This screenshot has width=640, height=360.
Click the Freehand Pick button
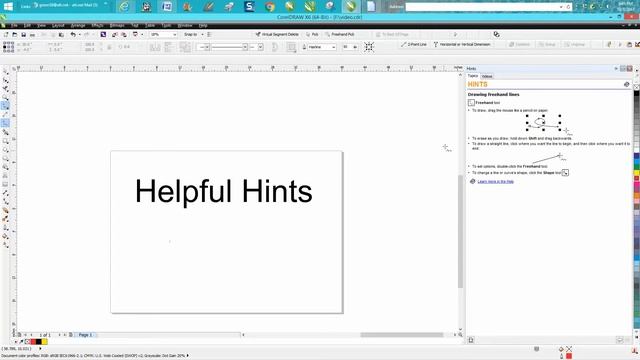coord(340,35)
